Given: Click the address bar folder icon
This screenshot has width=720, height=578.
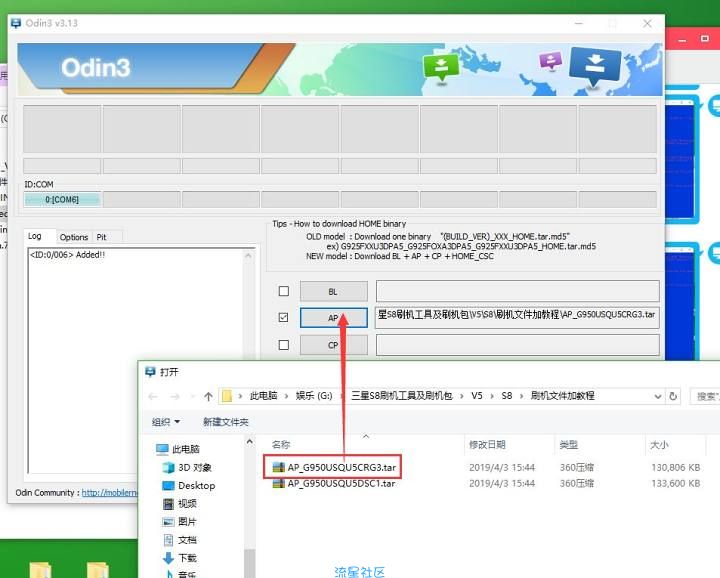Looking at the screenshot, I should 227,396.
